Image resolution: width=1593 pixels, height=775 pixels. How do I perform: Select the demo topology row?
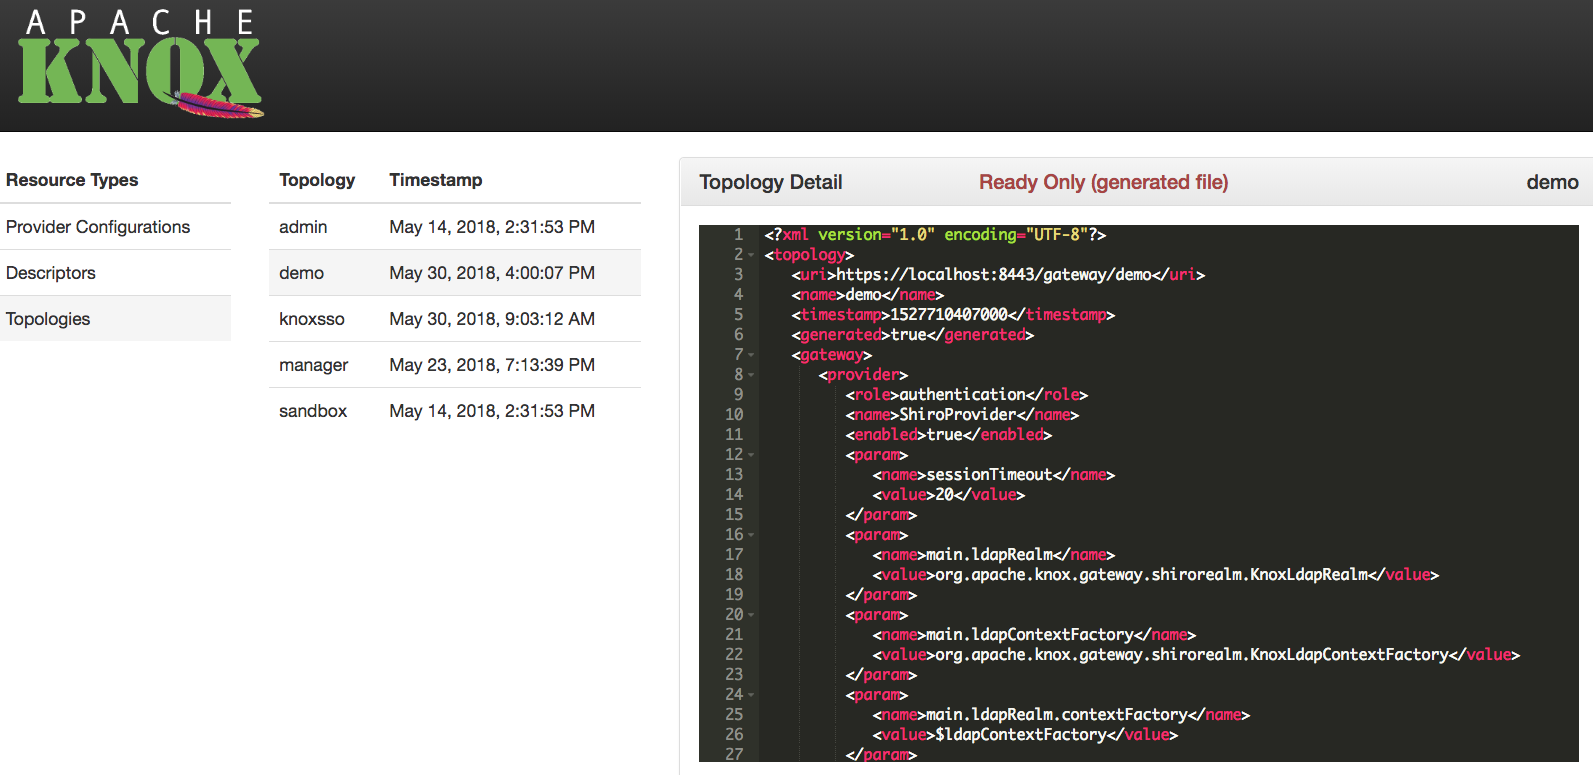coord(301,273)
